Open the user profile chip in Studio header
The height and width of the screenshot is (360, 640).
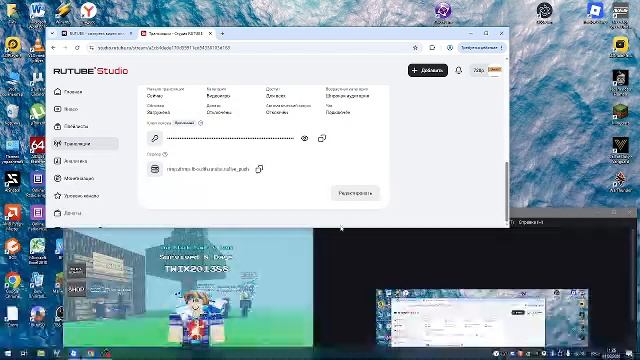pyautogui.click(x=487, y=70)
